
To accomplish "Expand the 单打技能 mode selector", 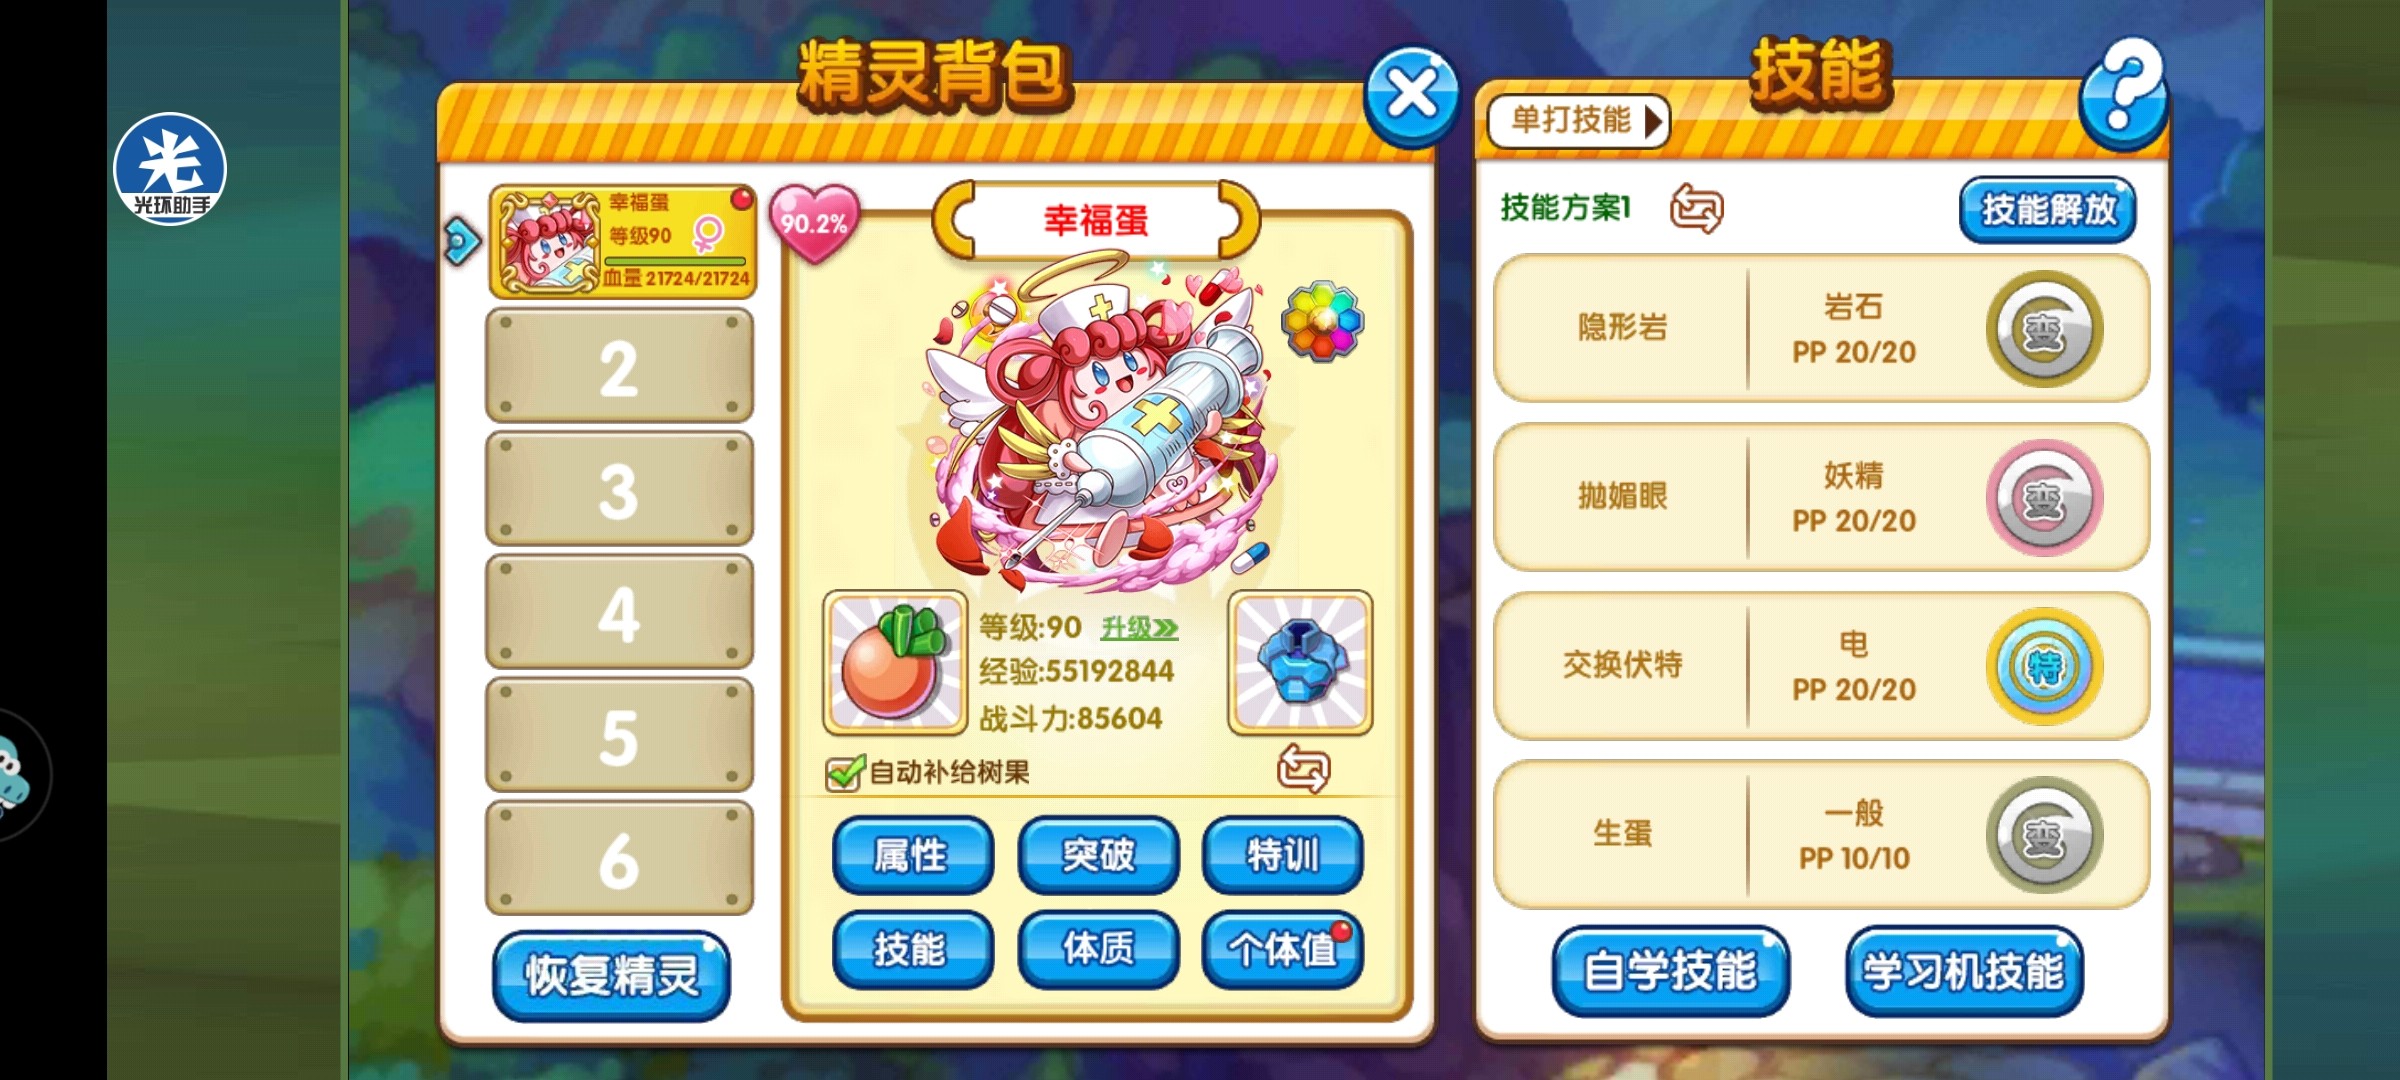I will [1578, 121].
